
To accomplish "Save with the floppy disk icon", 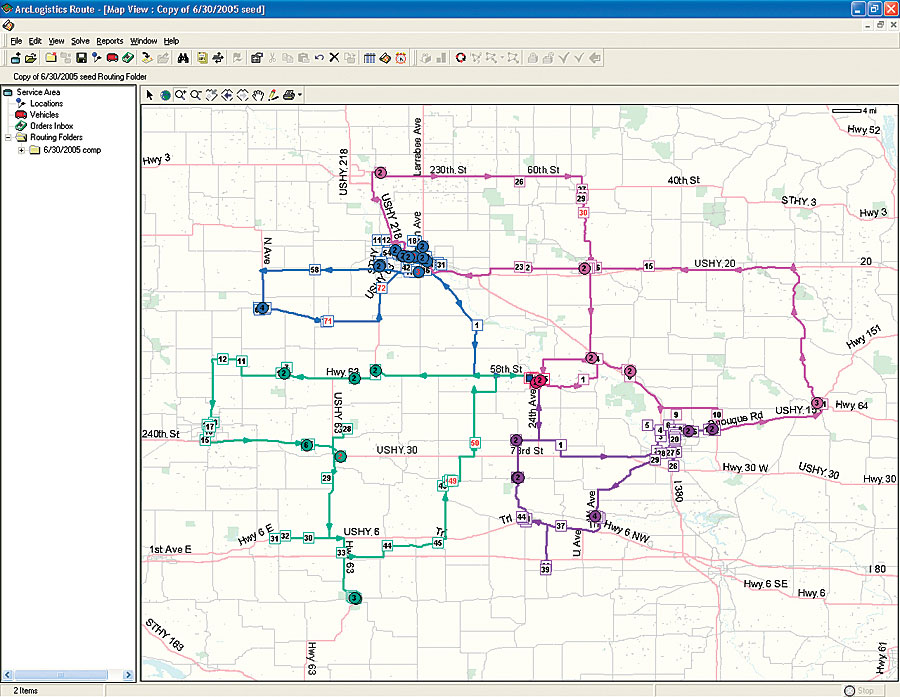I will 81,58.
